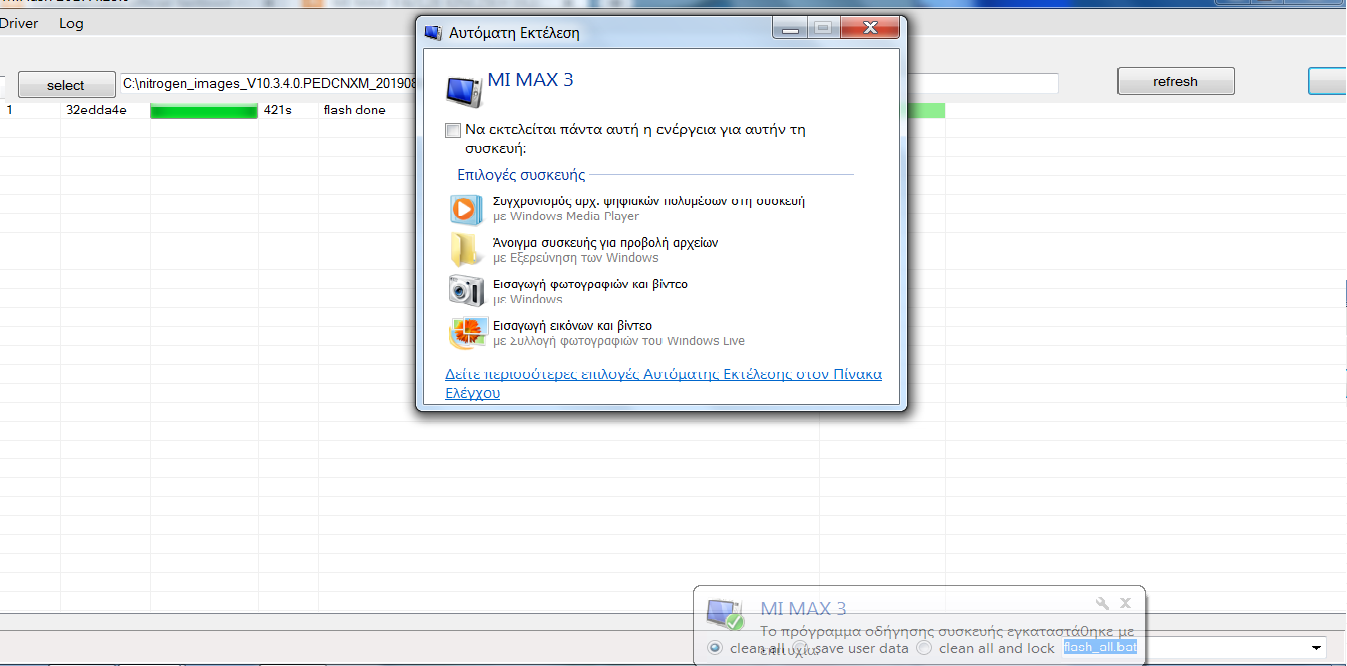Click the MI MAX 3 device icon in the AutoPlay dialog
1347x666 pixels.
464,89
